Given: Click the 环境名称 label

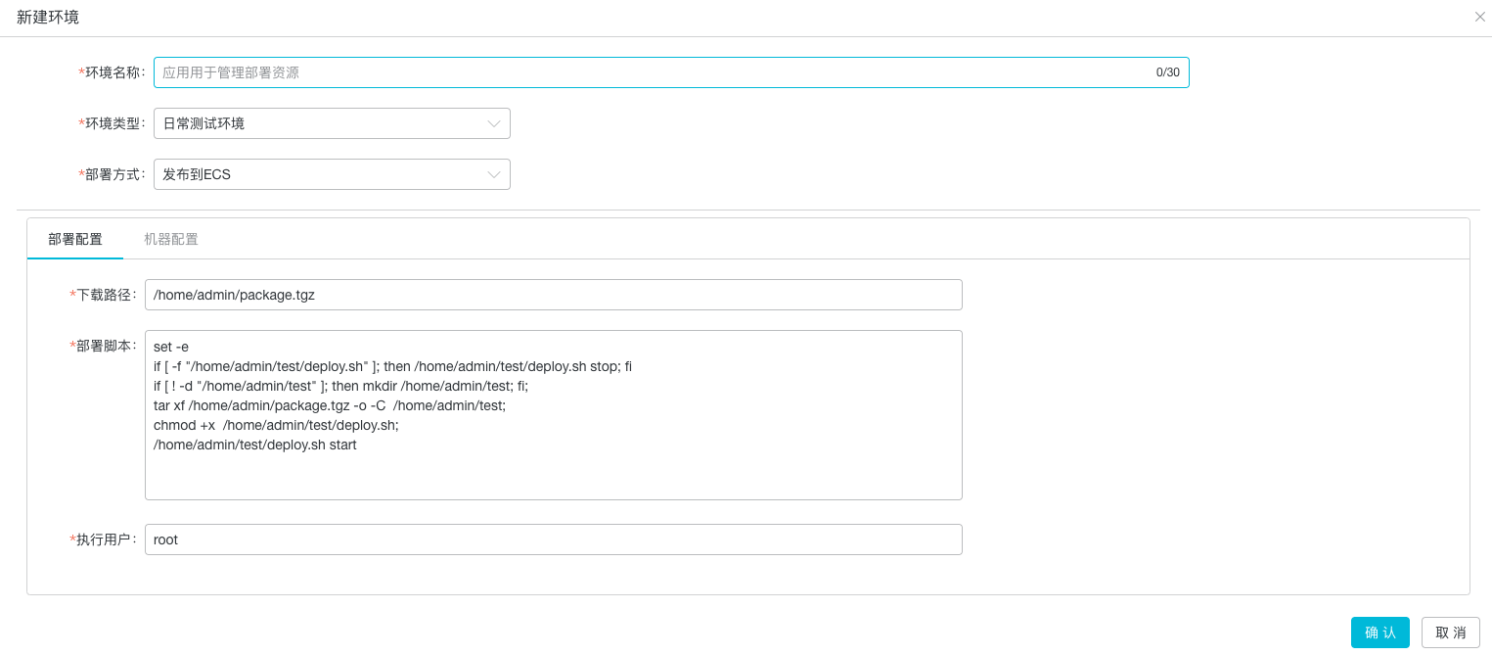Looking at the screenshot, I should (111, 72).
